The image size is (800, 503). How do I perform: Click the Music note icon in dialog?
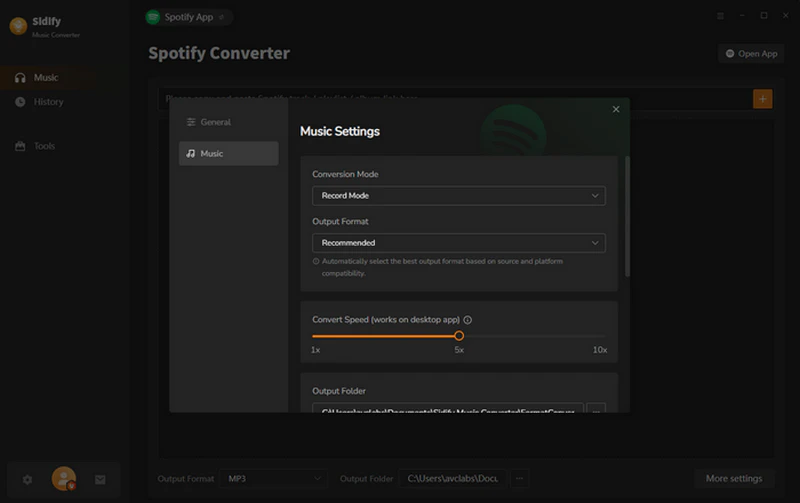pos(191,153)
